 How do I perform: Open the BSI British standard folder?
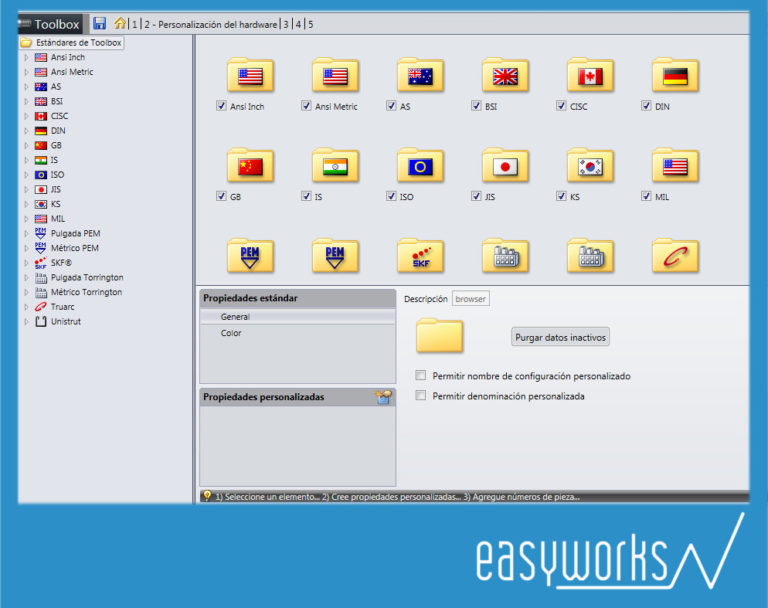(x=505, y=75)
